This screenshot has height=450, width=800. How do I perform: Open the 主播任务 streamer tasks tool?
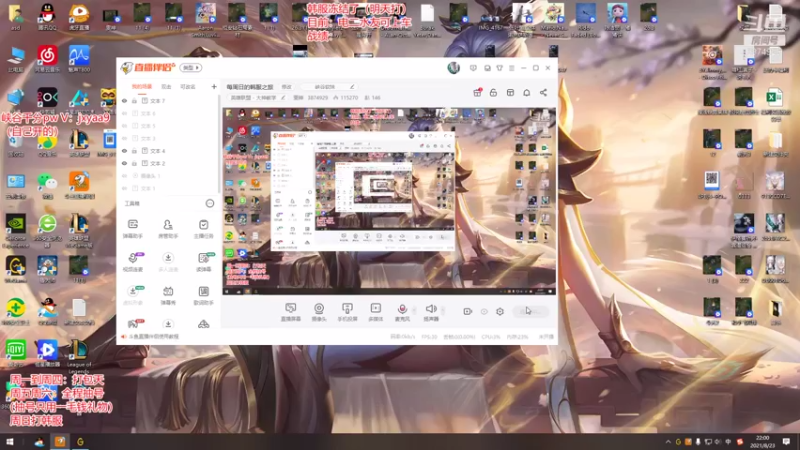[203, 229]
